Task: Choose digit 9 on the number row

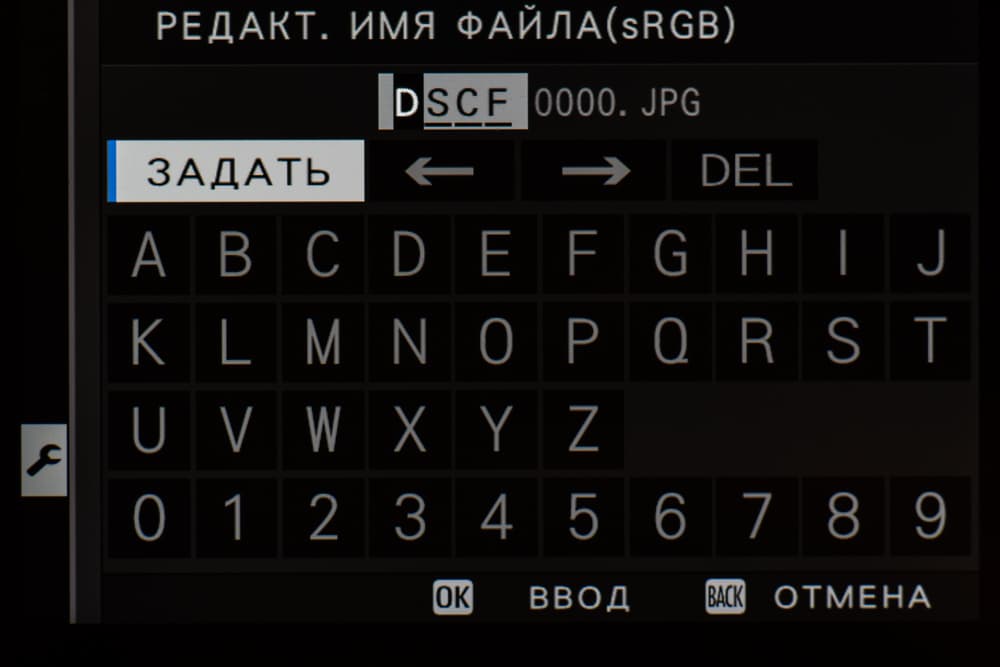Action: point(930,517)
